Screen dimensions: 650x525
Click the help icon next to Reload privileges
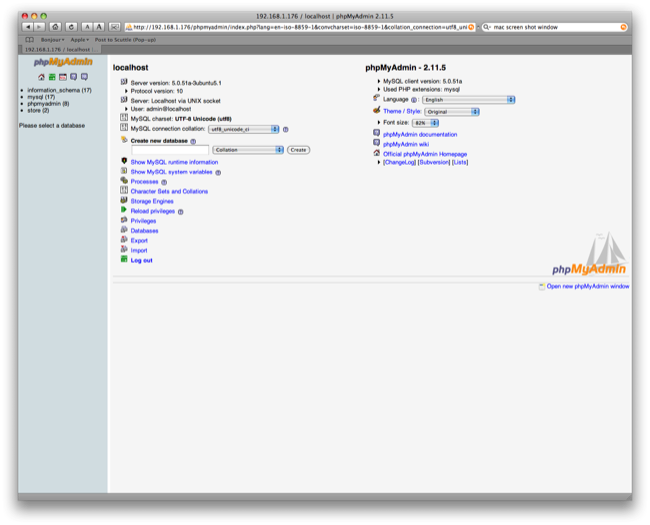(x=181, y=212)
